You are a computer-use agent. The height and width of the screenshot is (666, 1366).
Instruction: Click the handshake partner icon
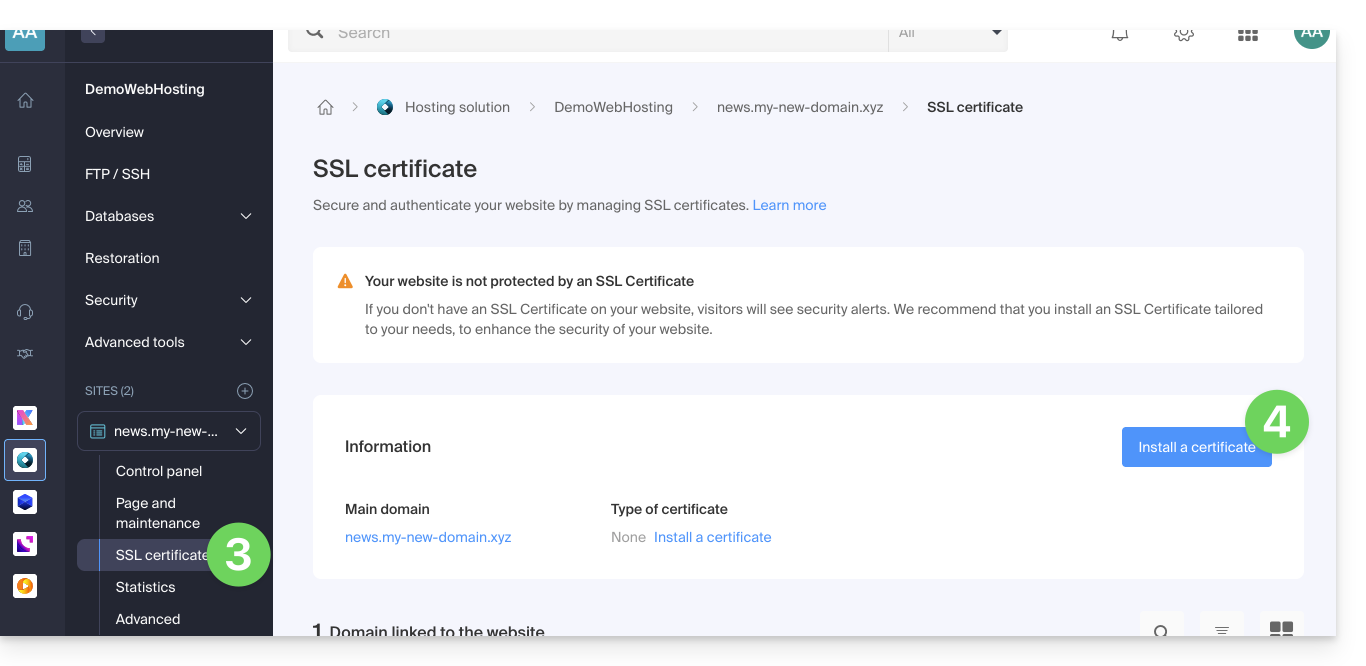click(25, 354)
